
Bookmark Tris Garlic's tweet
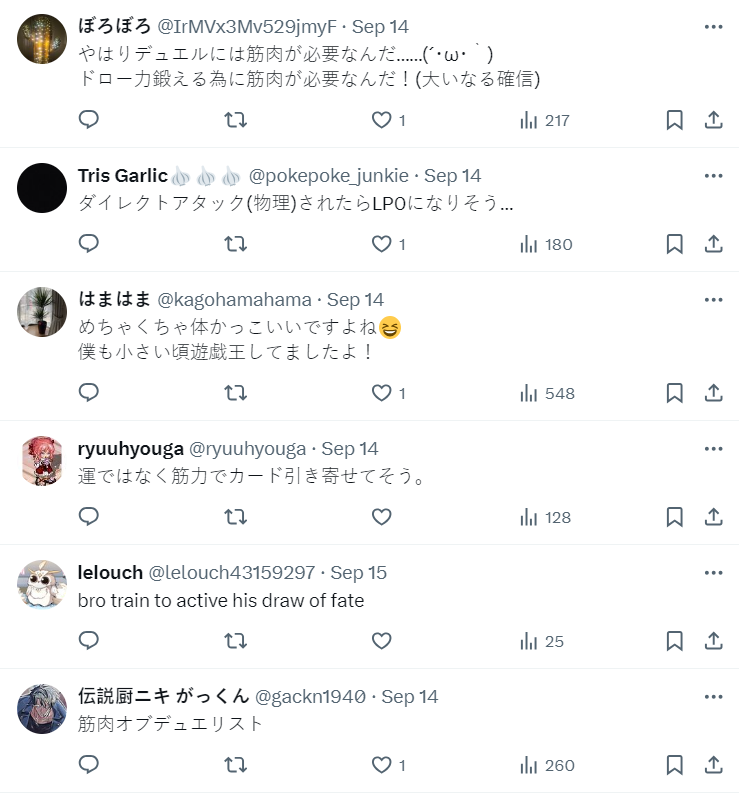[x=675, y=244]
